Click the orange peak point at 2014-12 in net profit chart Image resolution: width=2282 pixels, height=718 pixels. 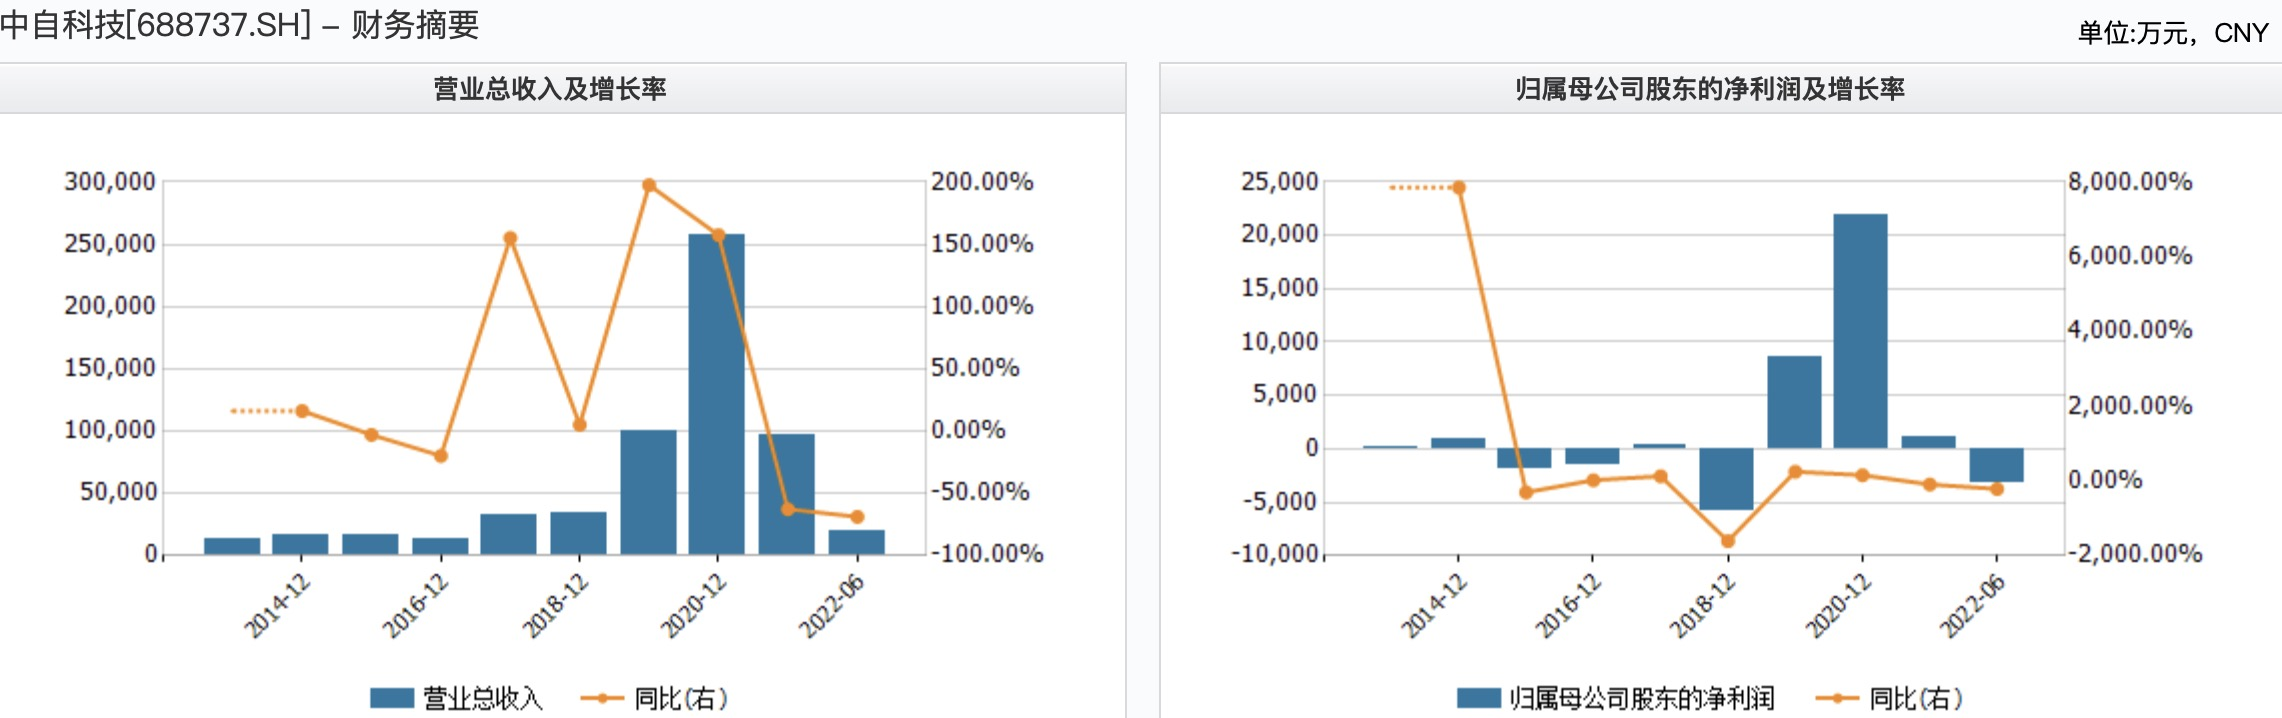point(1459,188)
